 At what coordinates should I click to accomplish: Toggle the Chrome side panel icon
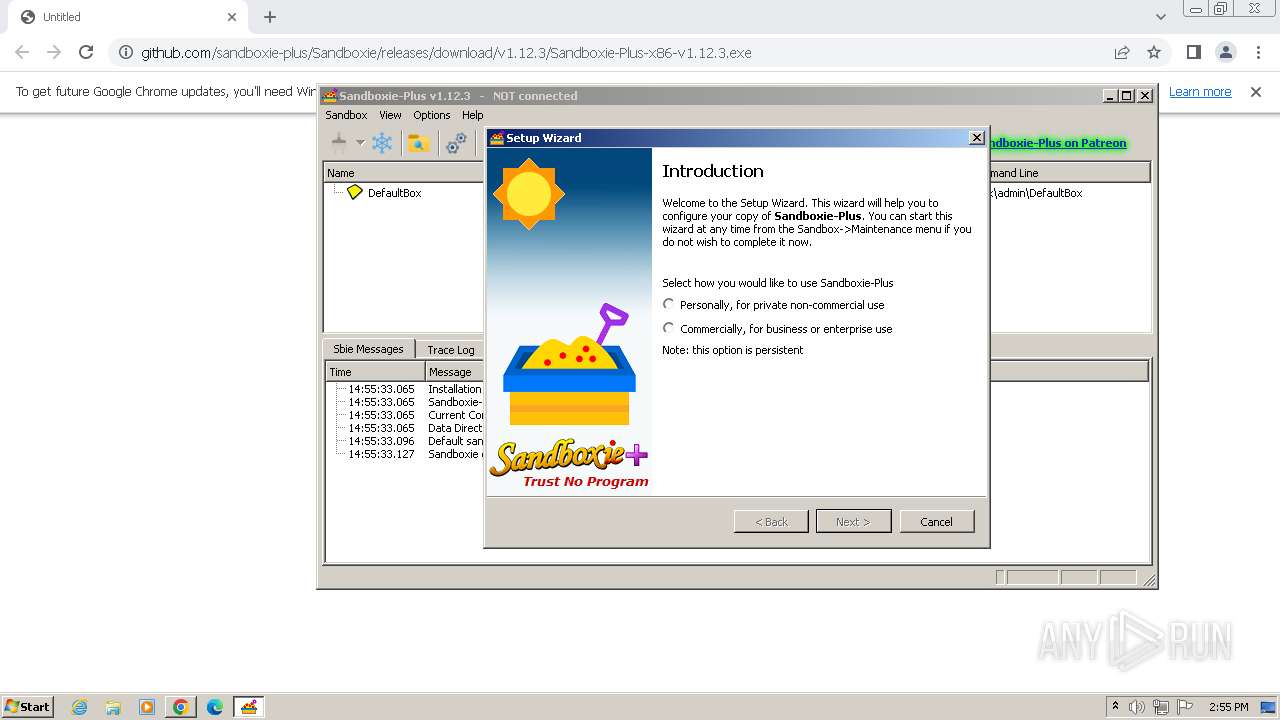click(x=1193, y=52)
